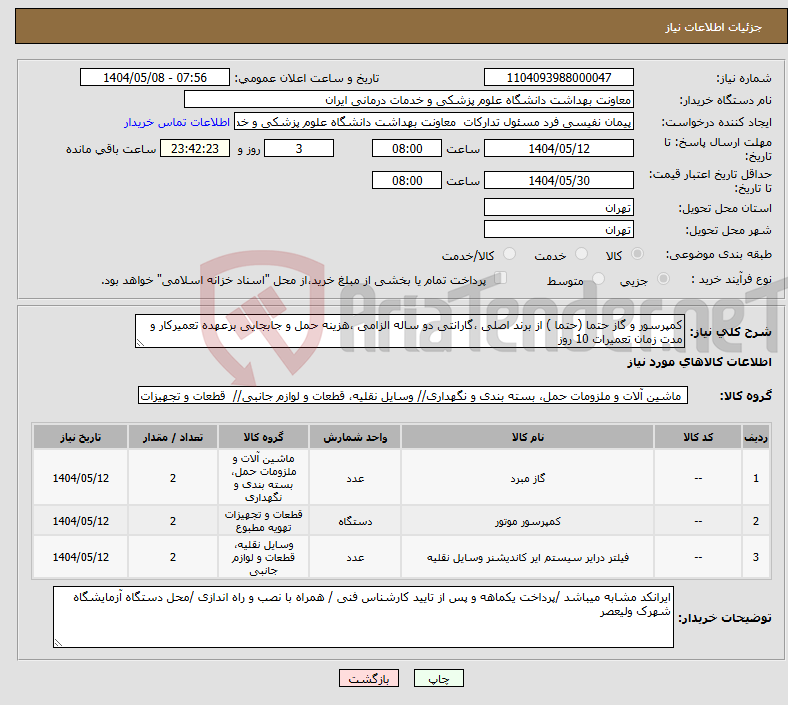Viewport: 788px width, 705px height.
Task: Click the remaining days field showing 3
Action: pos(299,148)
